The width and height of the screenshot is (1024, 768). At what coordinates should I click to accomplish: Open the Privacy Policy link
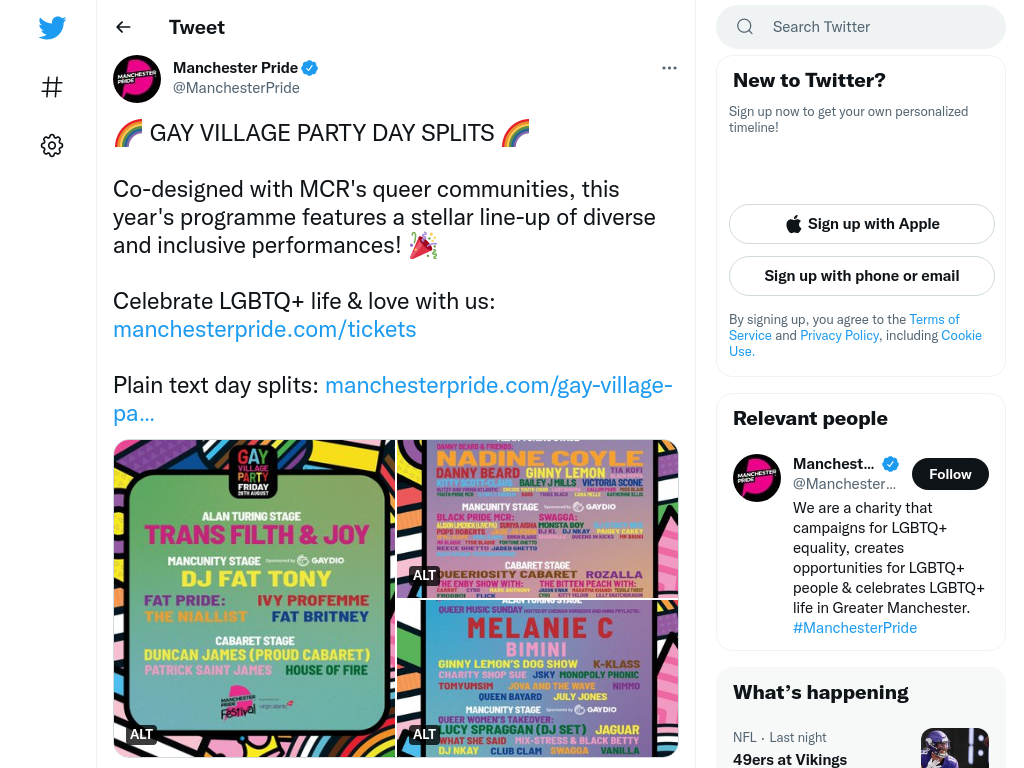839,335
